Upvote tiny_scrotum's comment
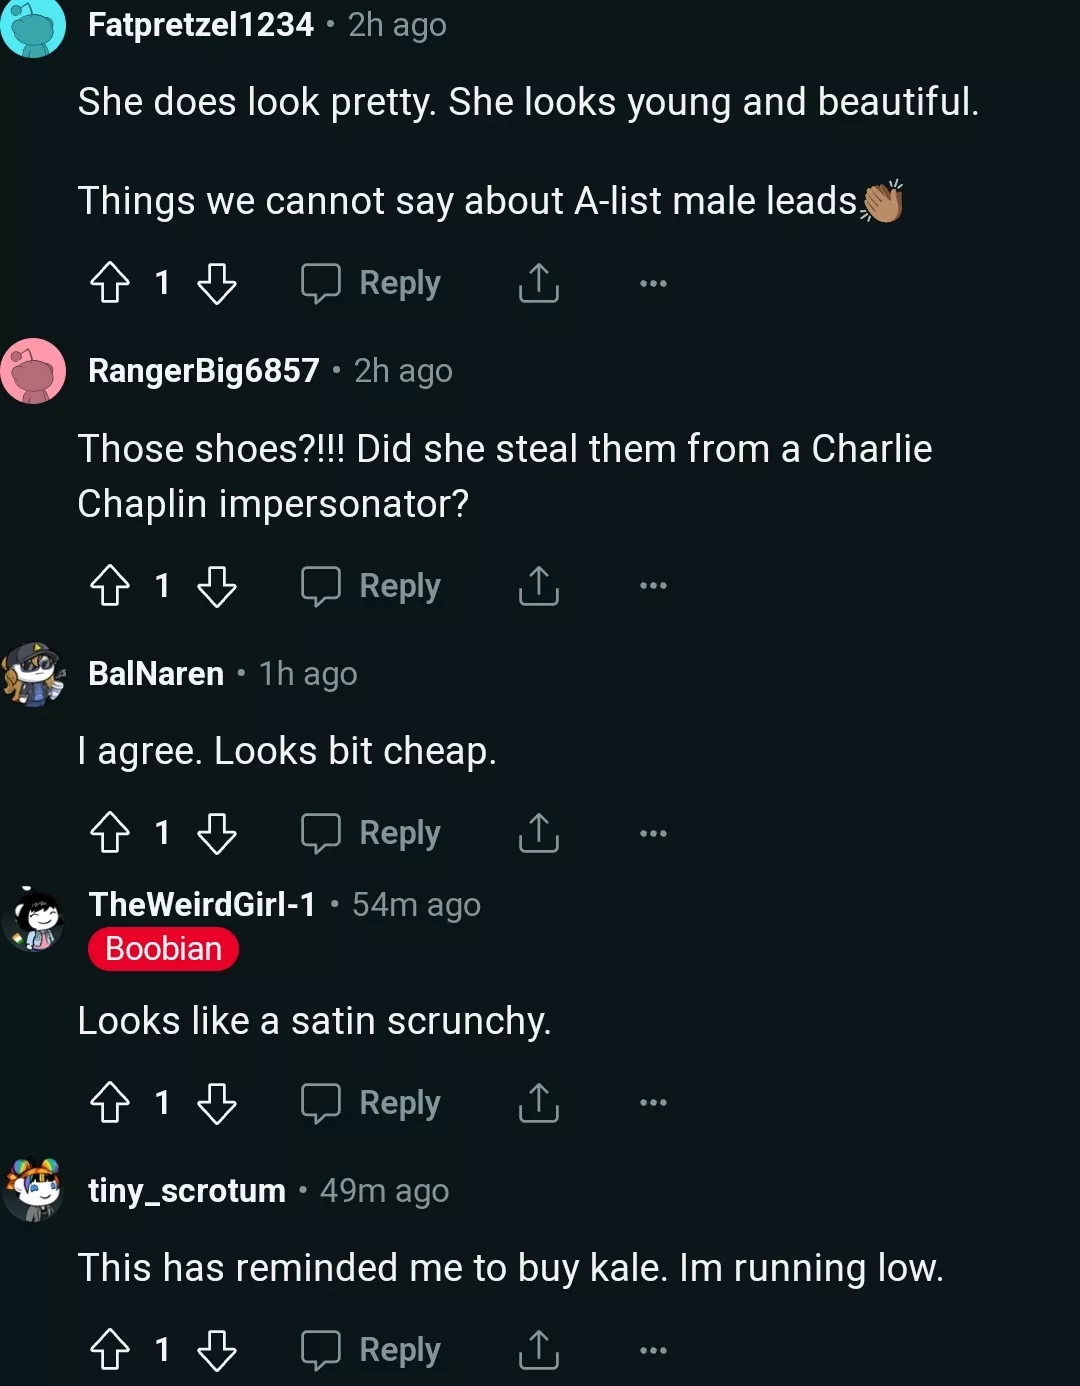Image resolution: width=1080 pixels, height=1386 pixels. point(108,1350)
